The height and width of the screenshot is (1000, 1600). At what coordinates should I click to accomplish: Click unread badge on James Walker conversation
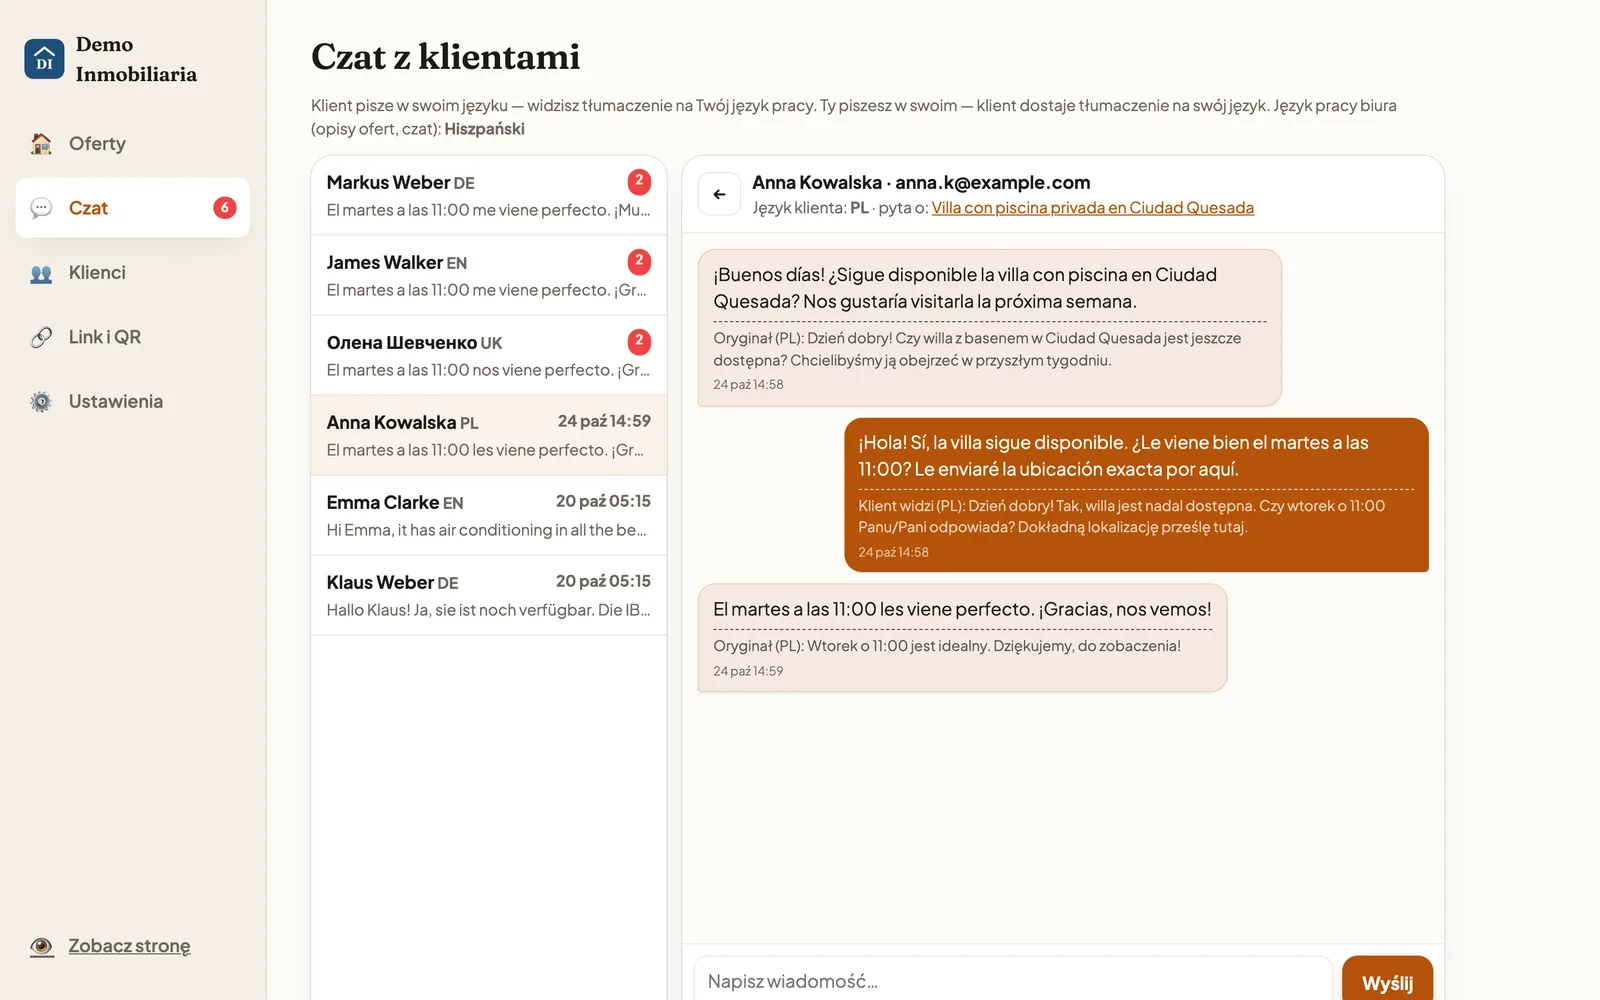[639, 262]
